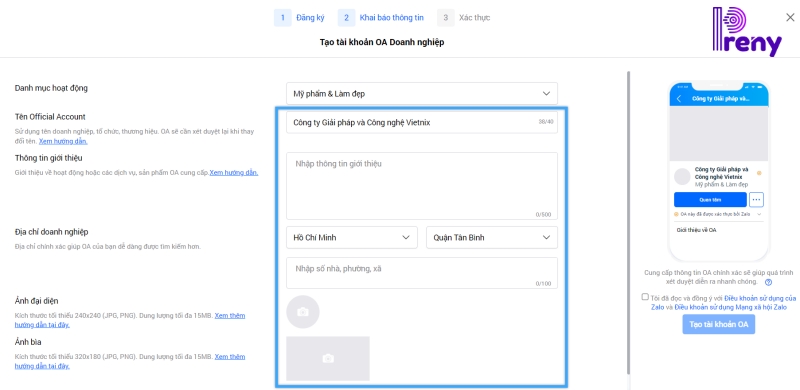Click the Quan tâm button in preview
This screenshot has width=800, height=390.
[x=710, y=200]
